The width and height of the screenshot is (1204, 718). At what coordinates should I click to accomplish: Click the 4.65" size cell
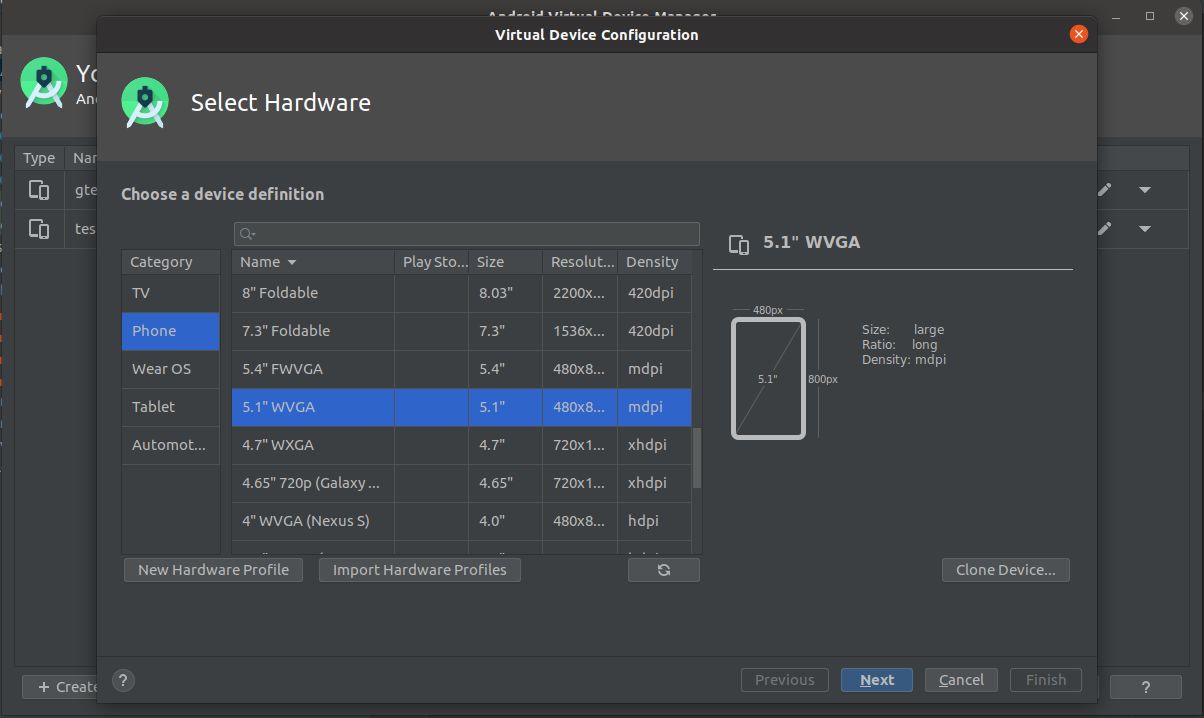pos(505,483)
